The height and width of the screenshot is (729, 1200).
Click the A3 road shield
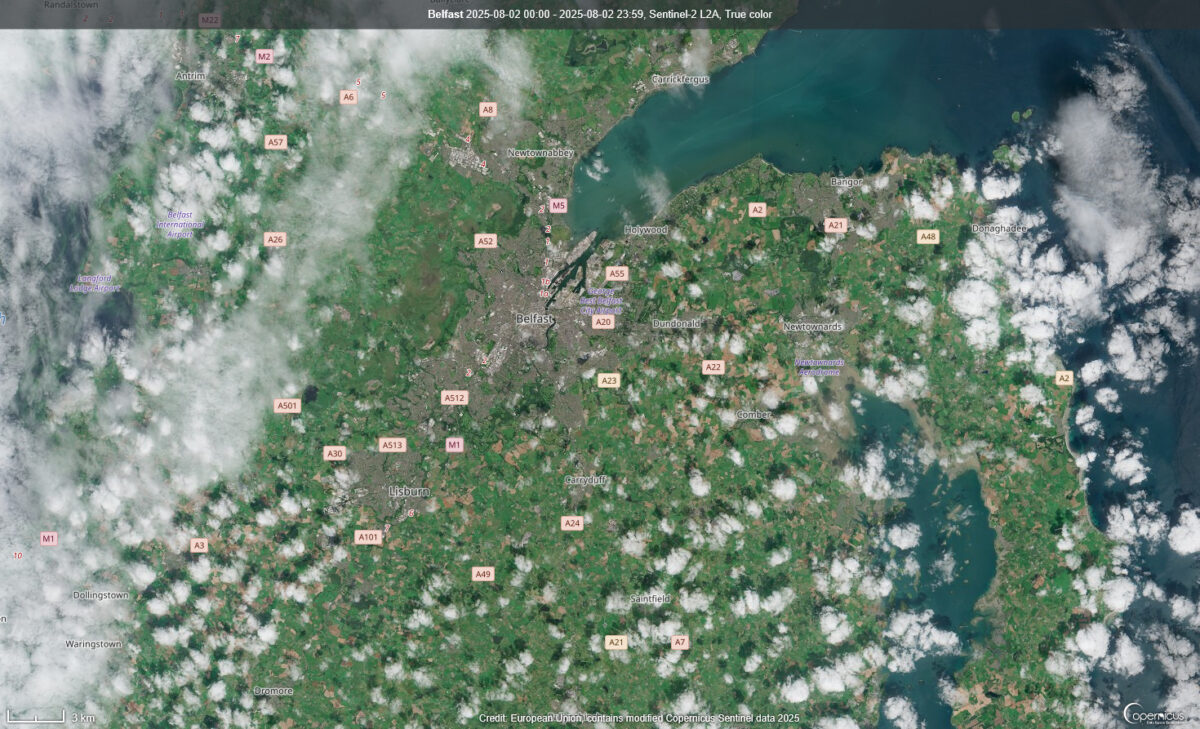199,545
